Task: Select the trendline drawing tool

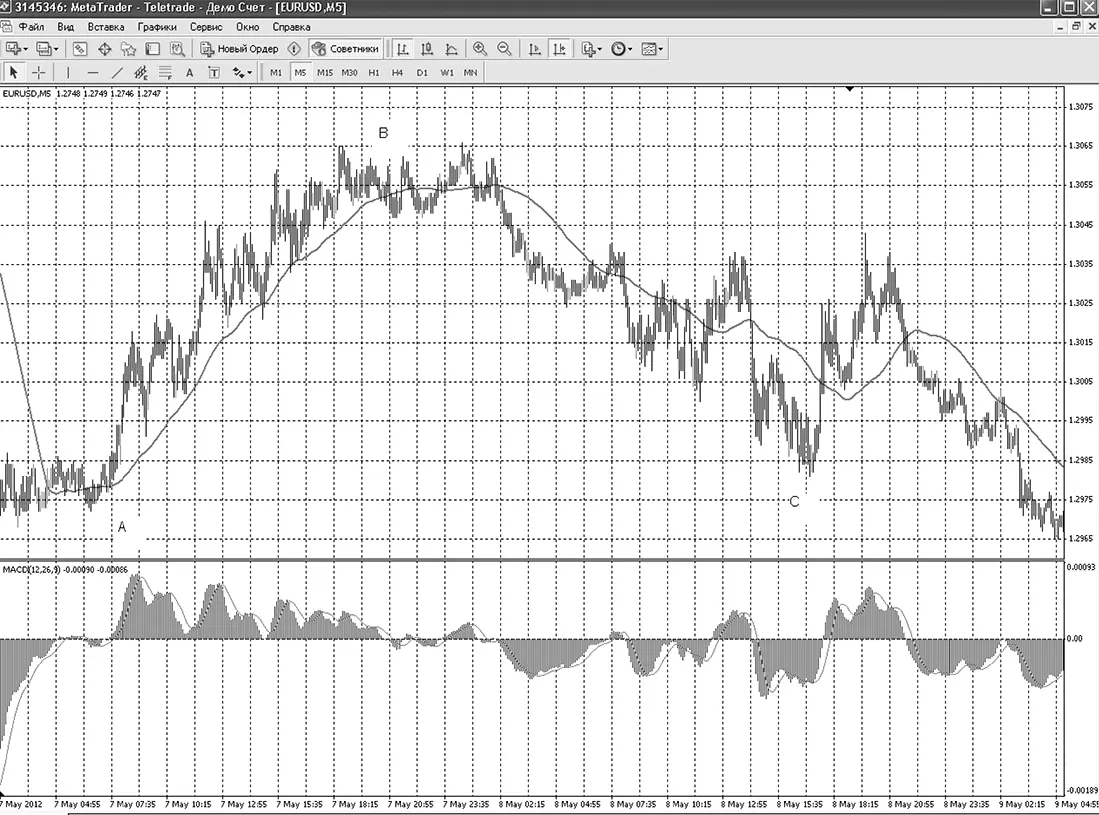Action: [x=117, y=72]
